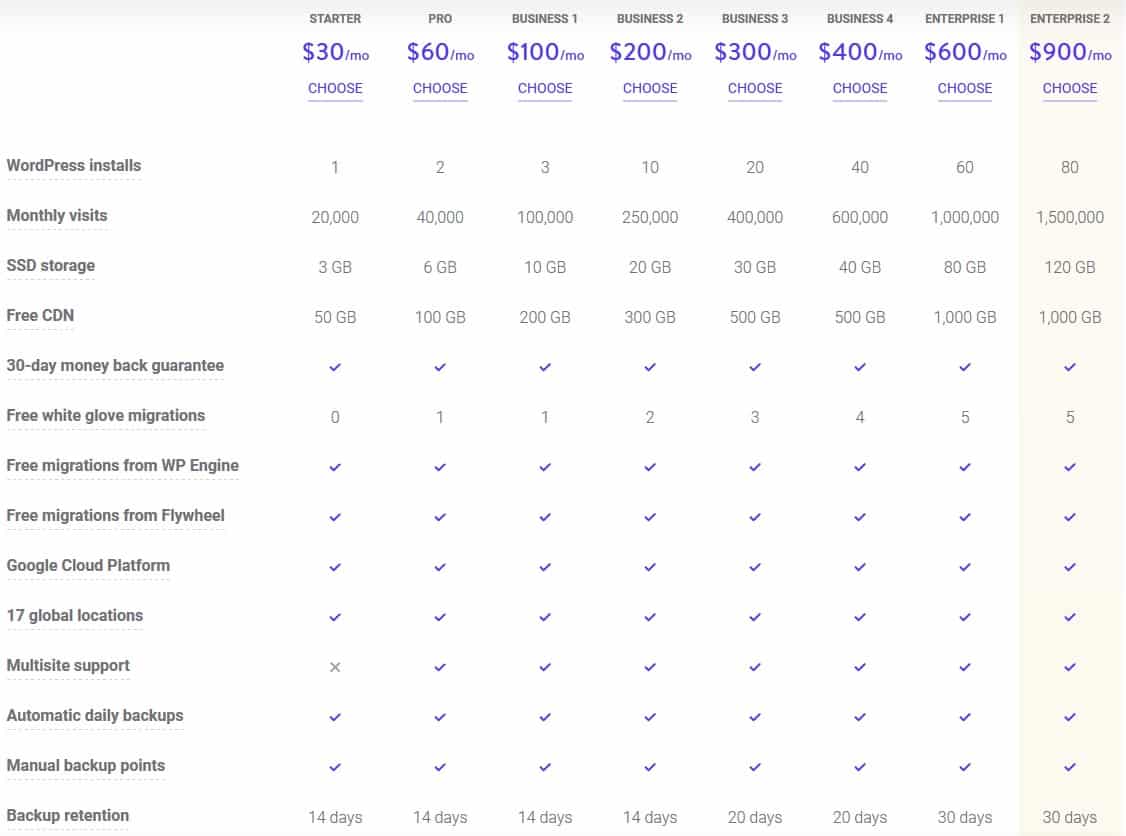Choose the Business 4 plan
The width and height of the screenshot is (1126, 836).
click(860, 88)
